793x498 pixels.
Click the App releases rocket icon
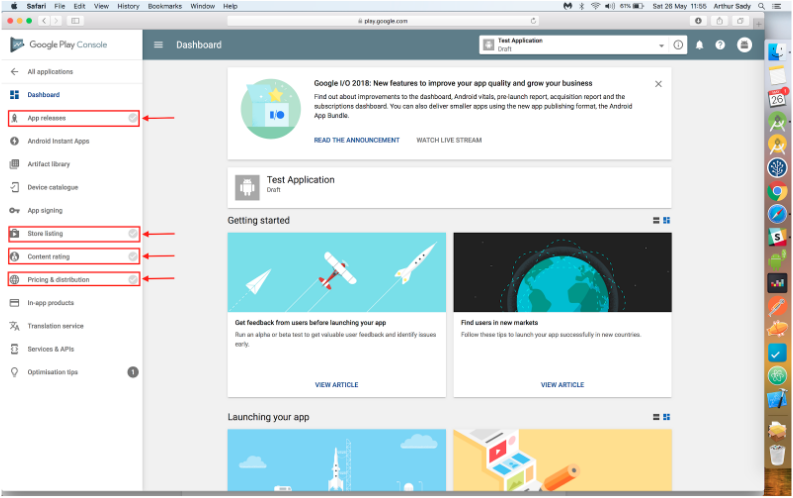pos(15,118)
